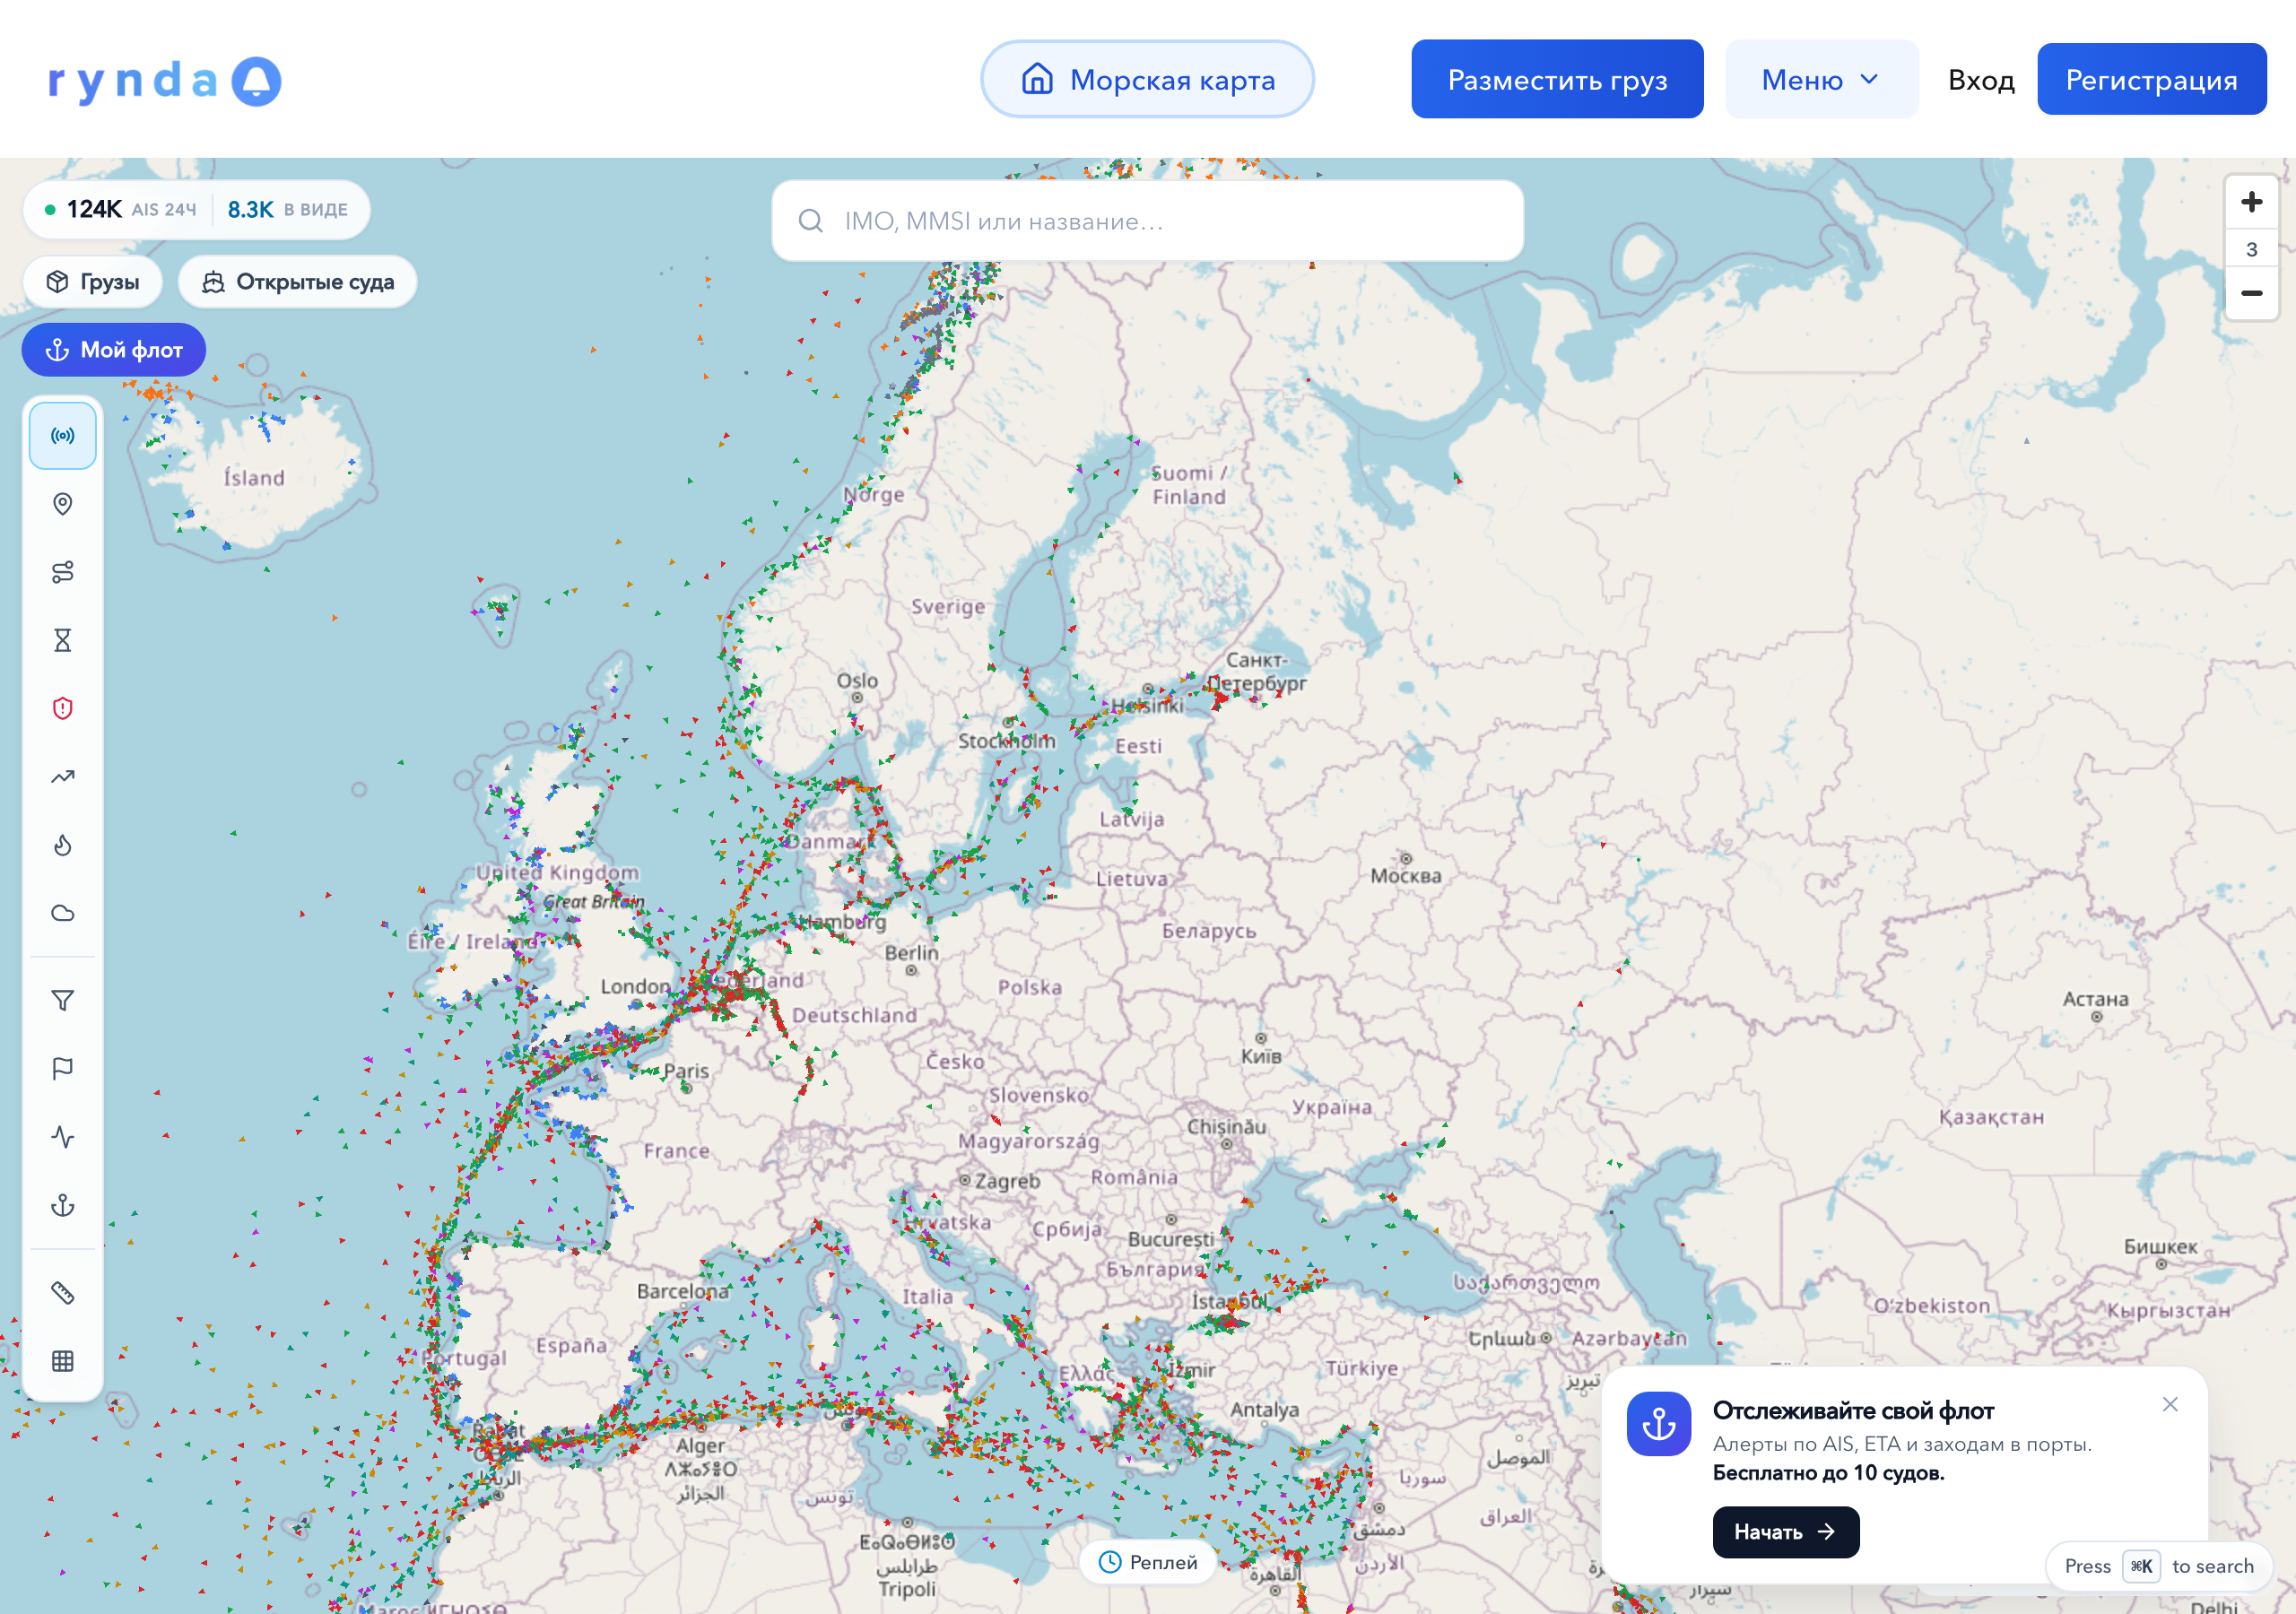Image resolution: width=2296 pixels, height=1614 pixels.
Task: Select the route planner icon in sidebar
Action: [x=62, y=572]
